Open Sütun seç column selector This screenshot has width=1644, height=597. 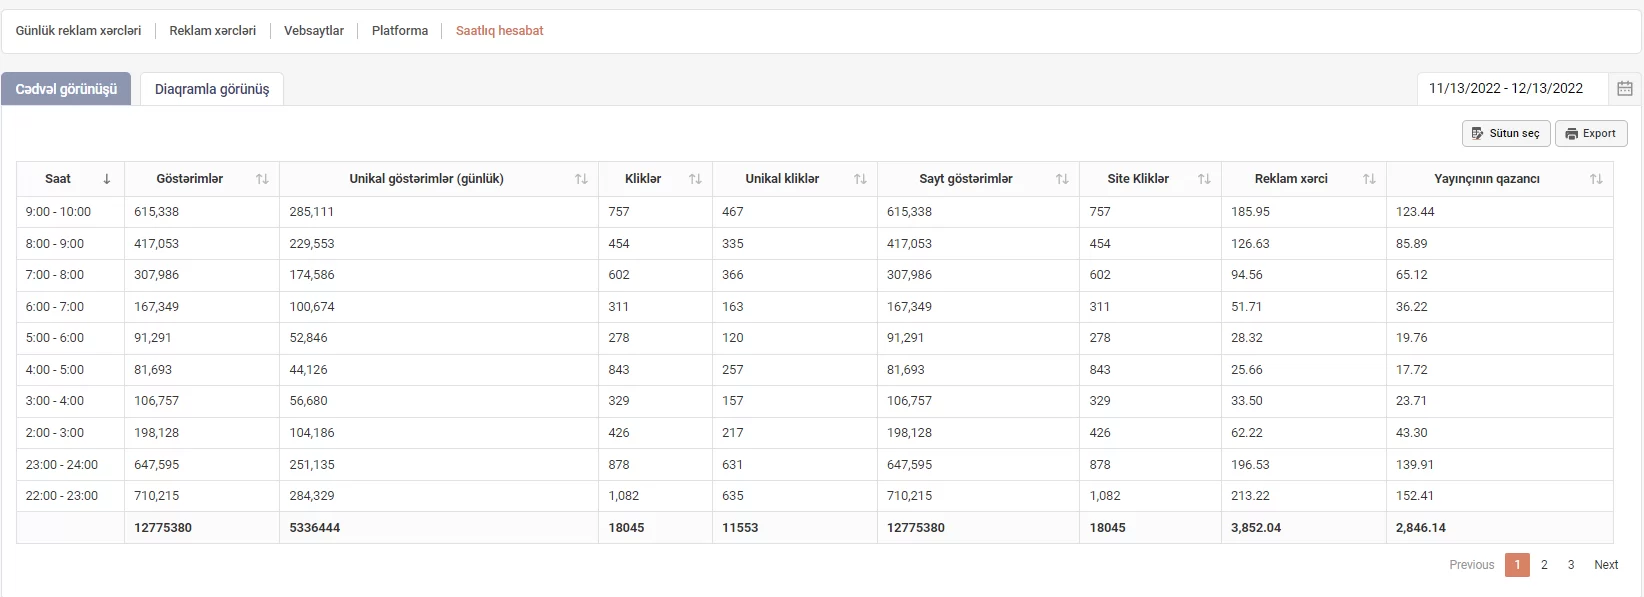1506,133
